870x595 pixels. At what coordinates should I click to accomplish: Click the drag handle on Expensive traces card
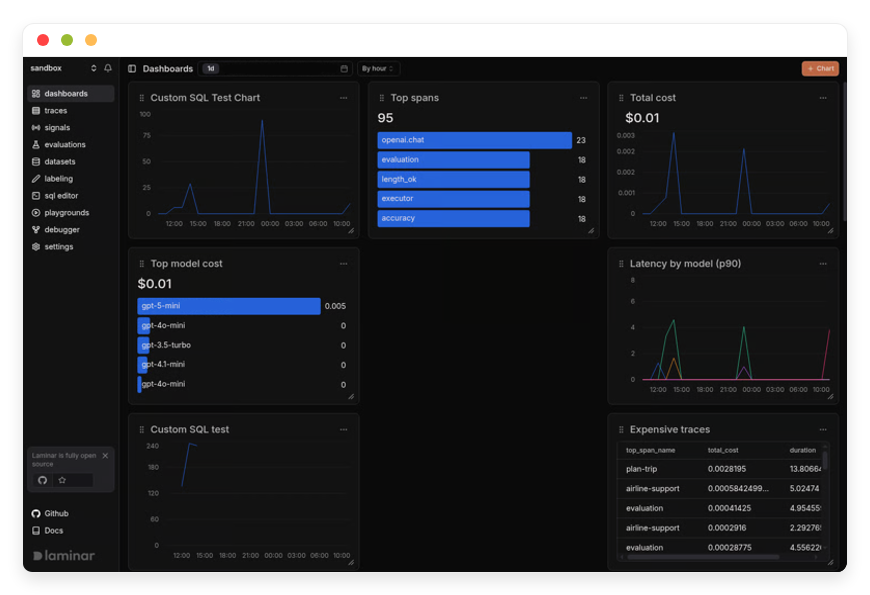(621, 430)
